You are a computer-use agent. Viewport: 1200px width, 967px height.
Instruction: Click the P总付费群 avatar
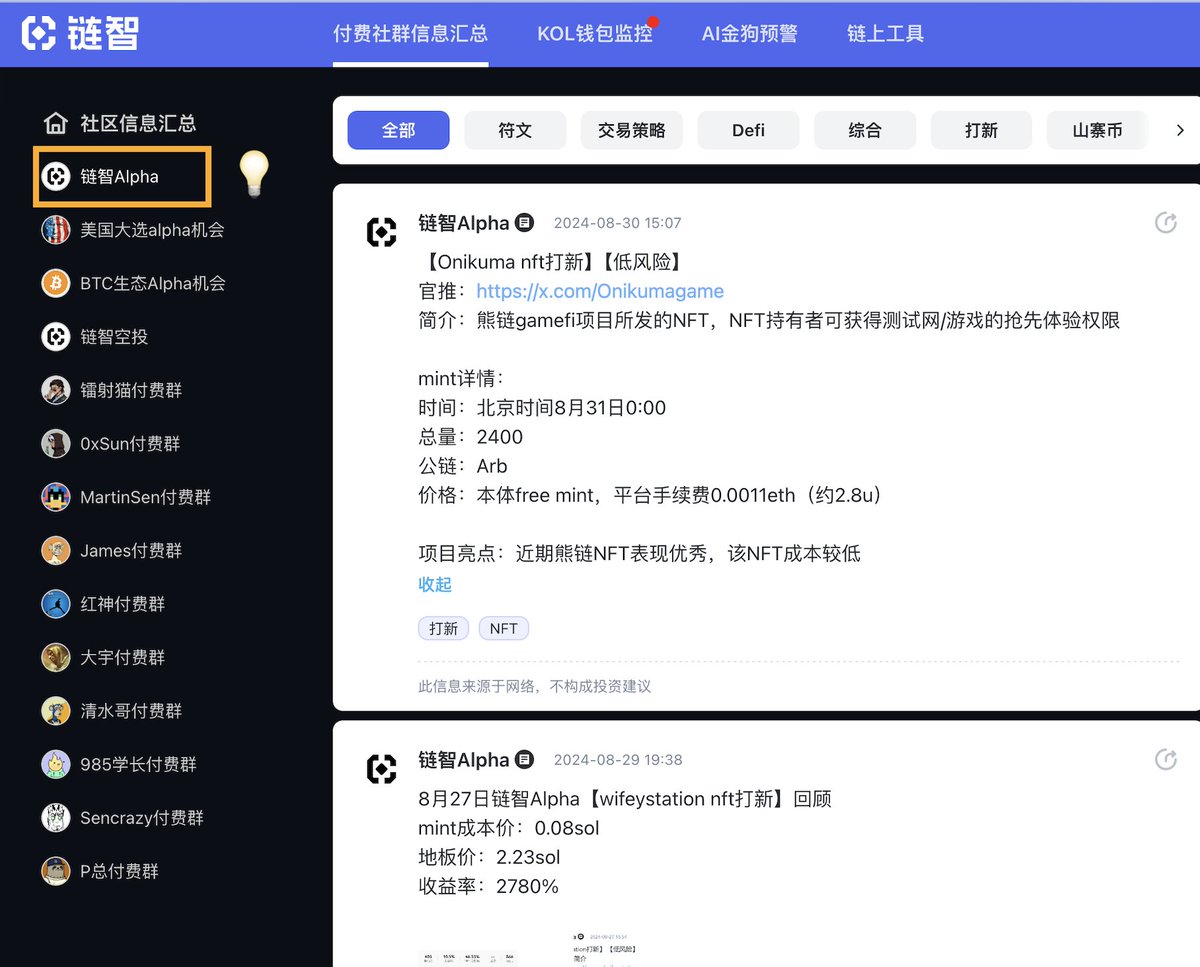(x=55, y=872)
